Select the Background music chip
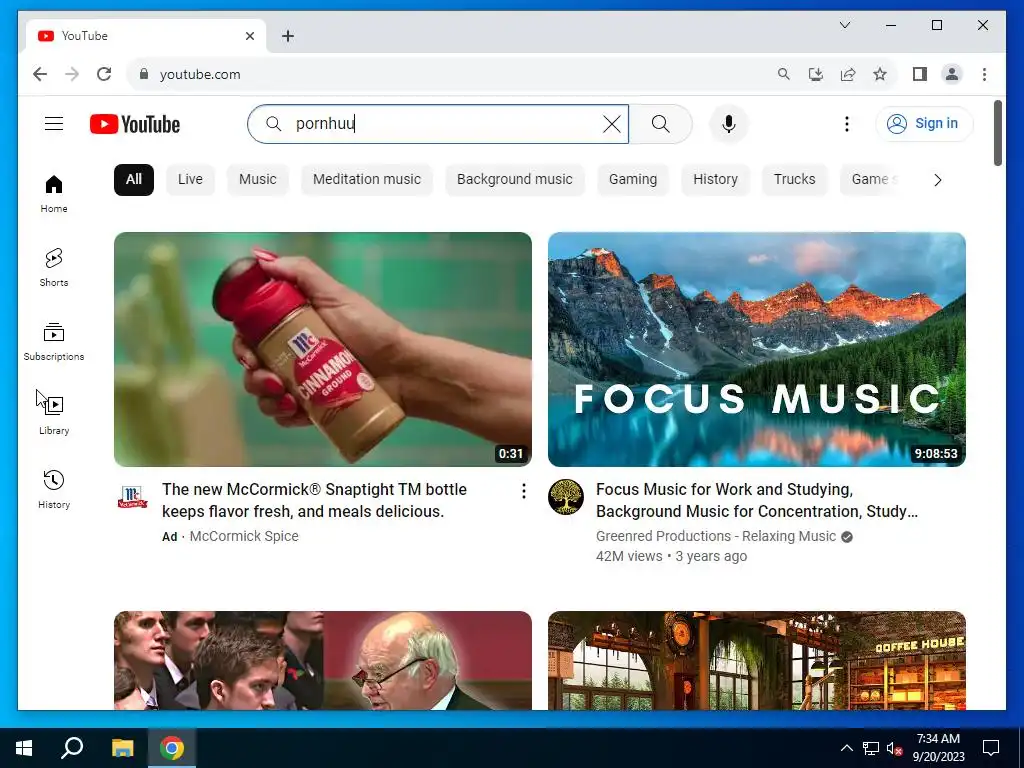Viewport: 1024px width, 768px height. 515,180
